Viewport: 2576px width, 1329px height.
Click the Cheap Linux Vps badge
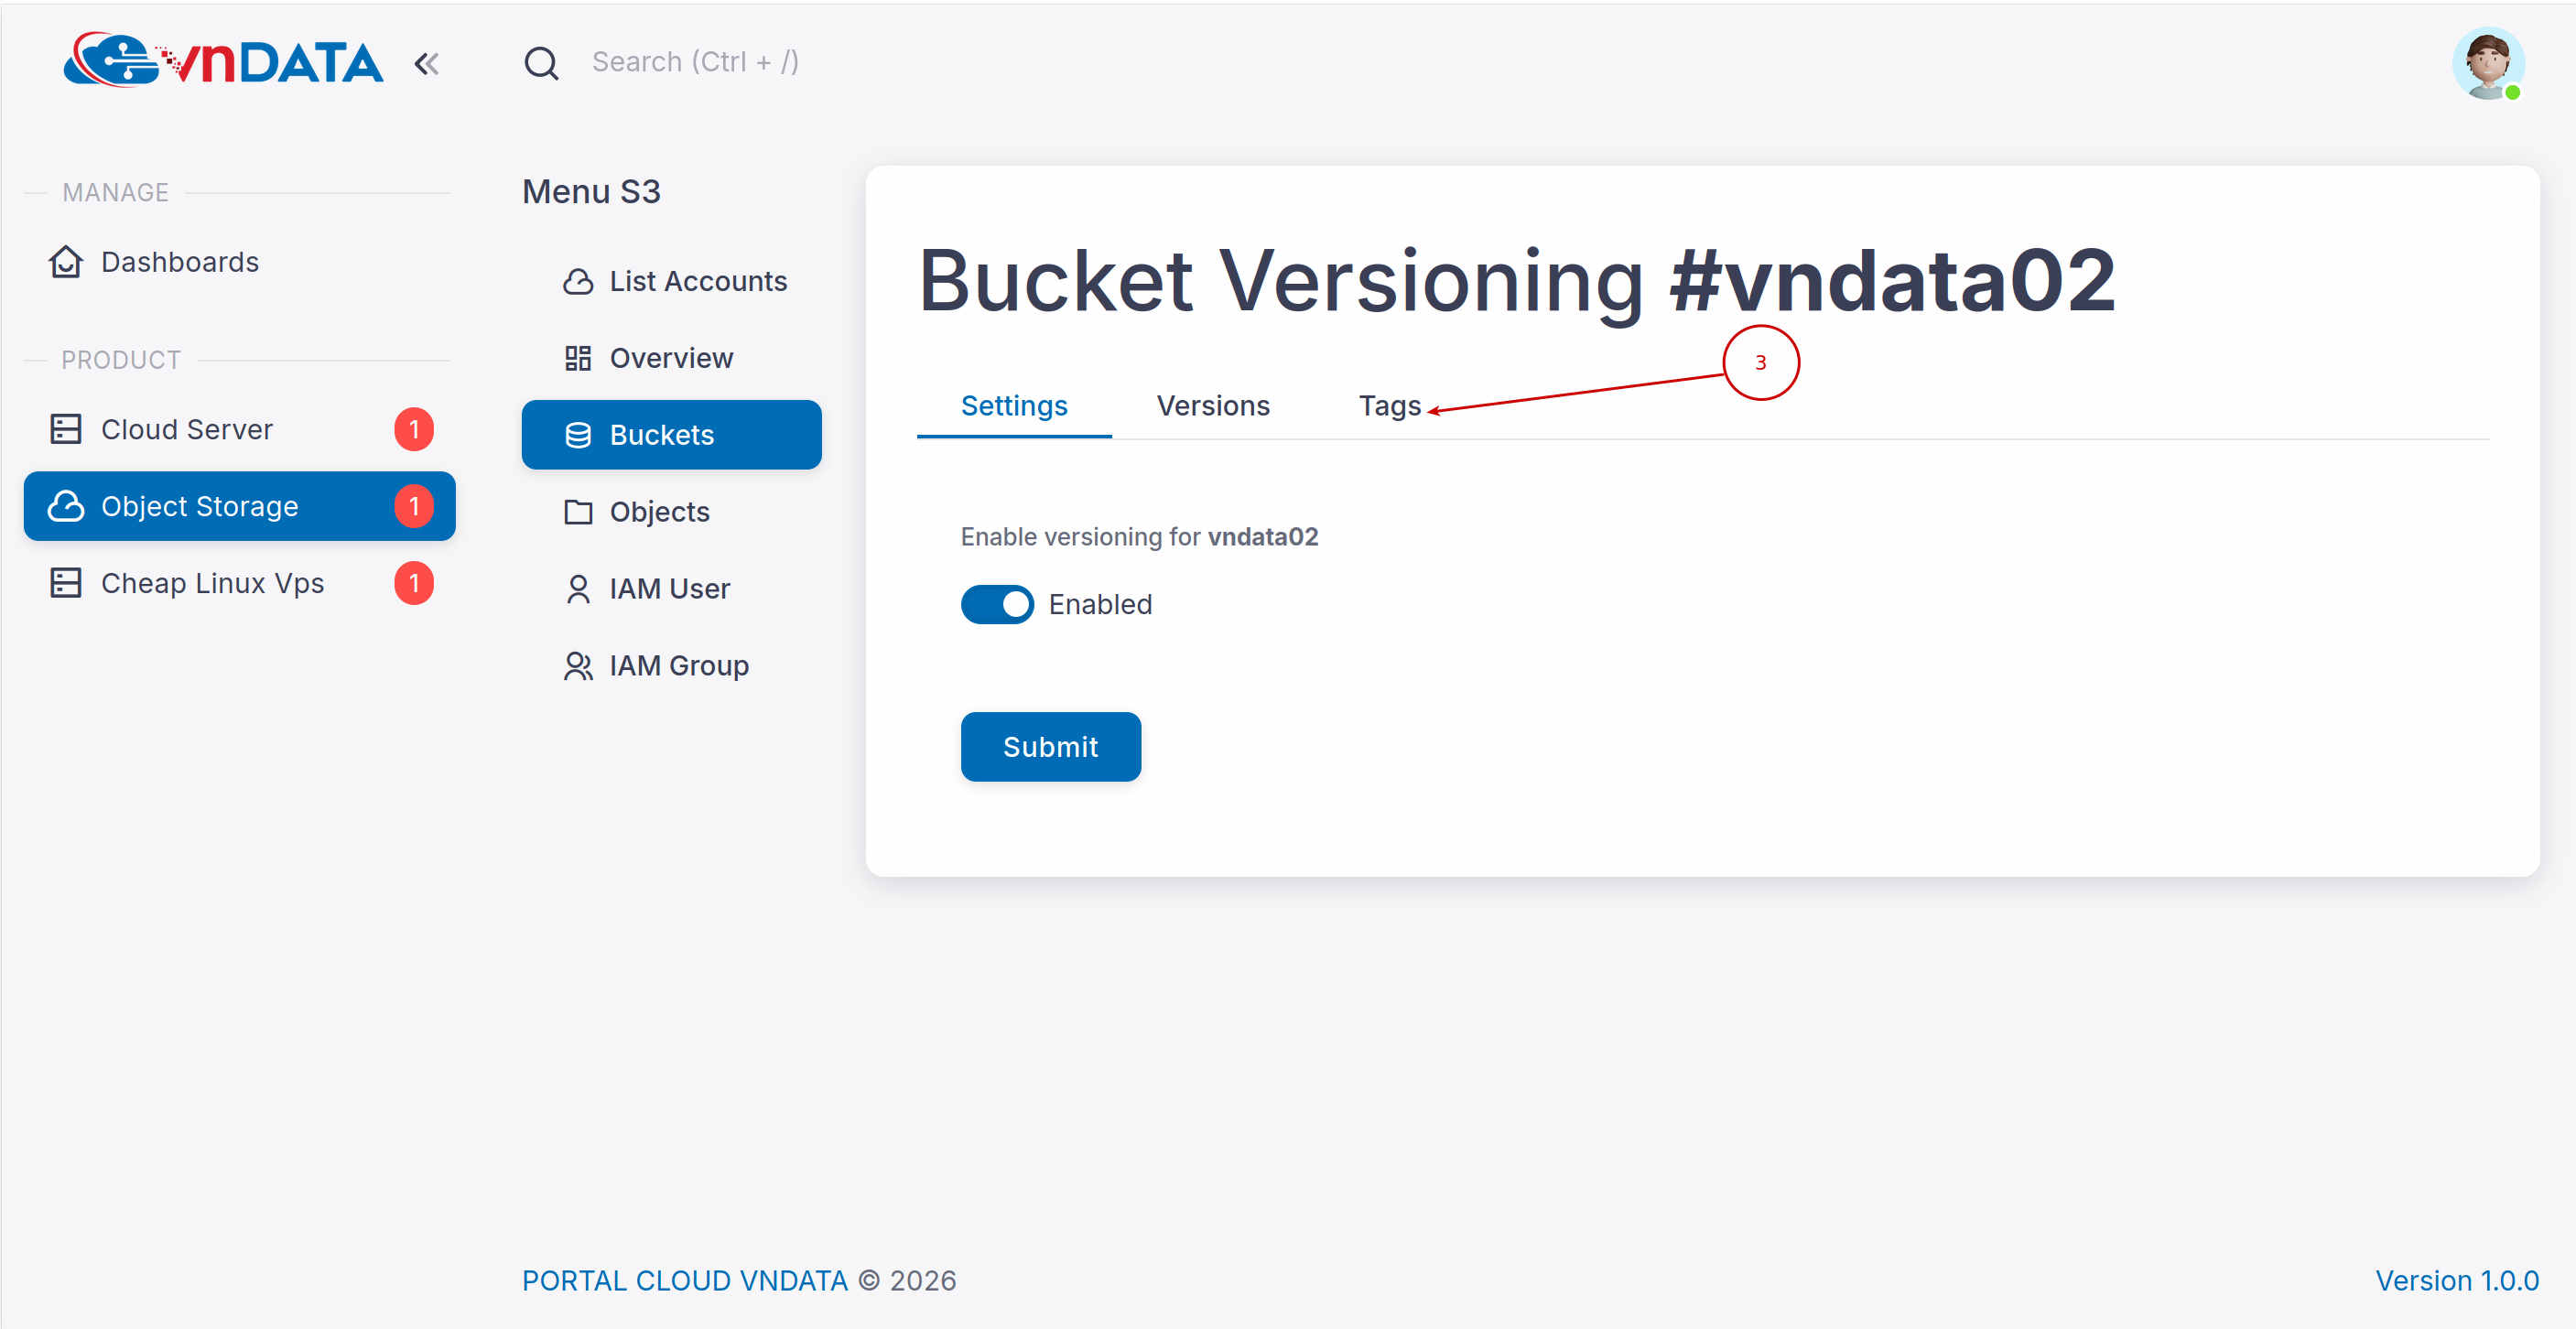413,583
